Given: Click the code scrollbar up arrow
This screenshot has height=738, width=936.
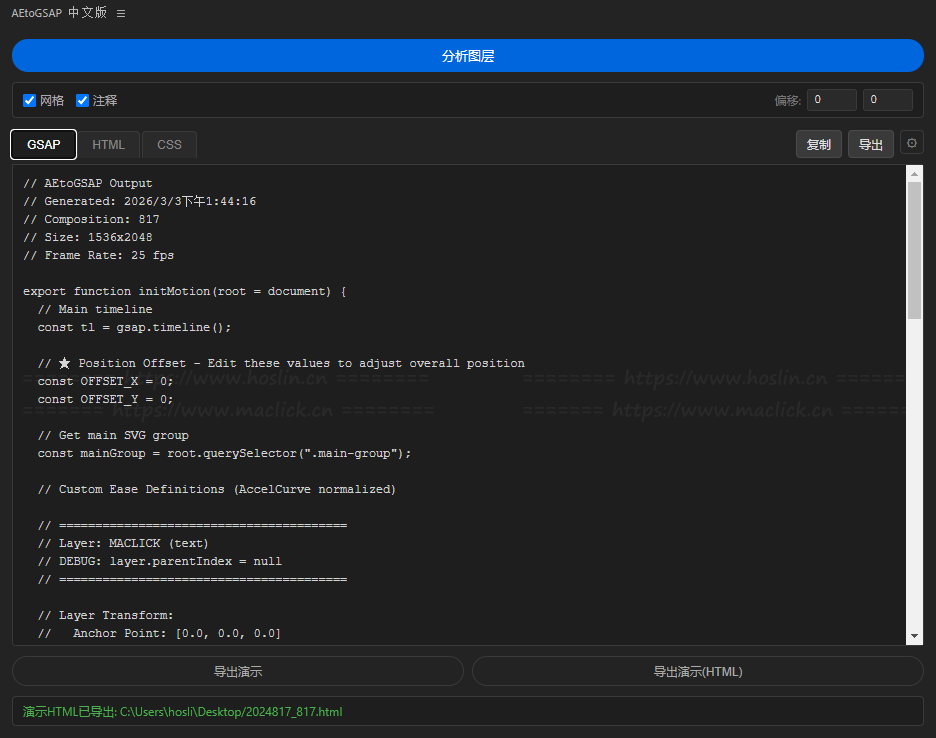Looking at the screenshot, I should 914,173.
